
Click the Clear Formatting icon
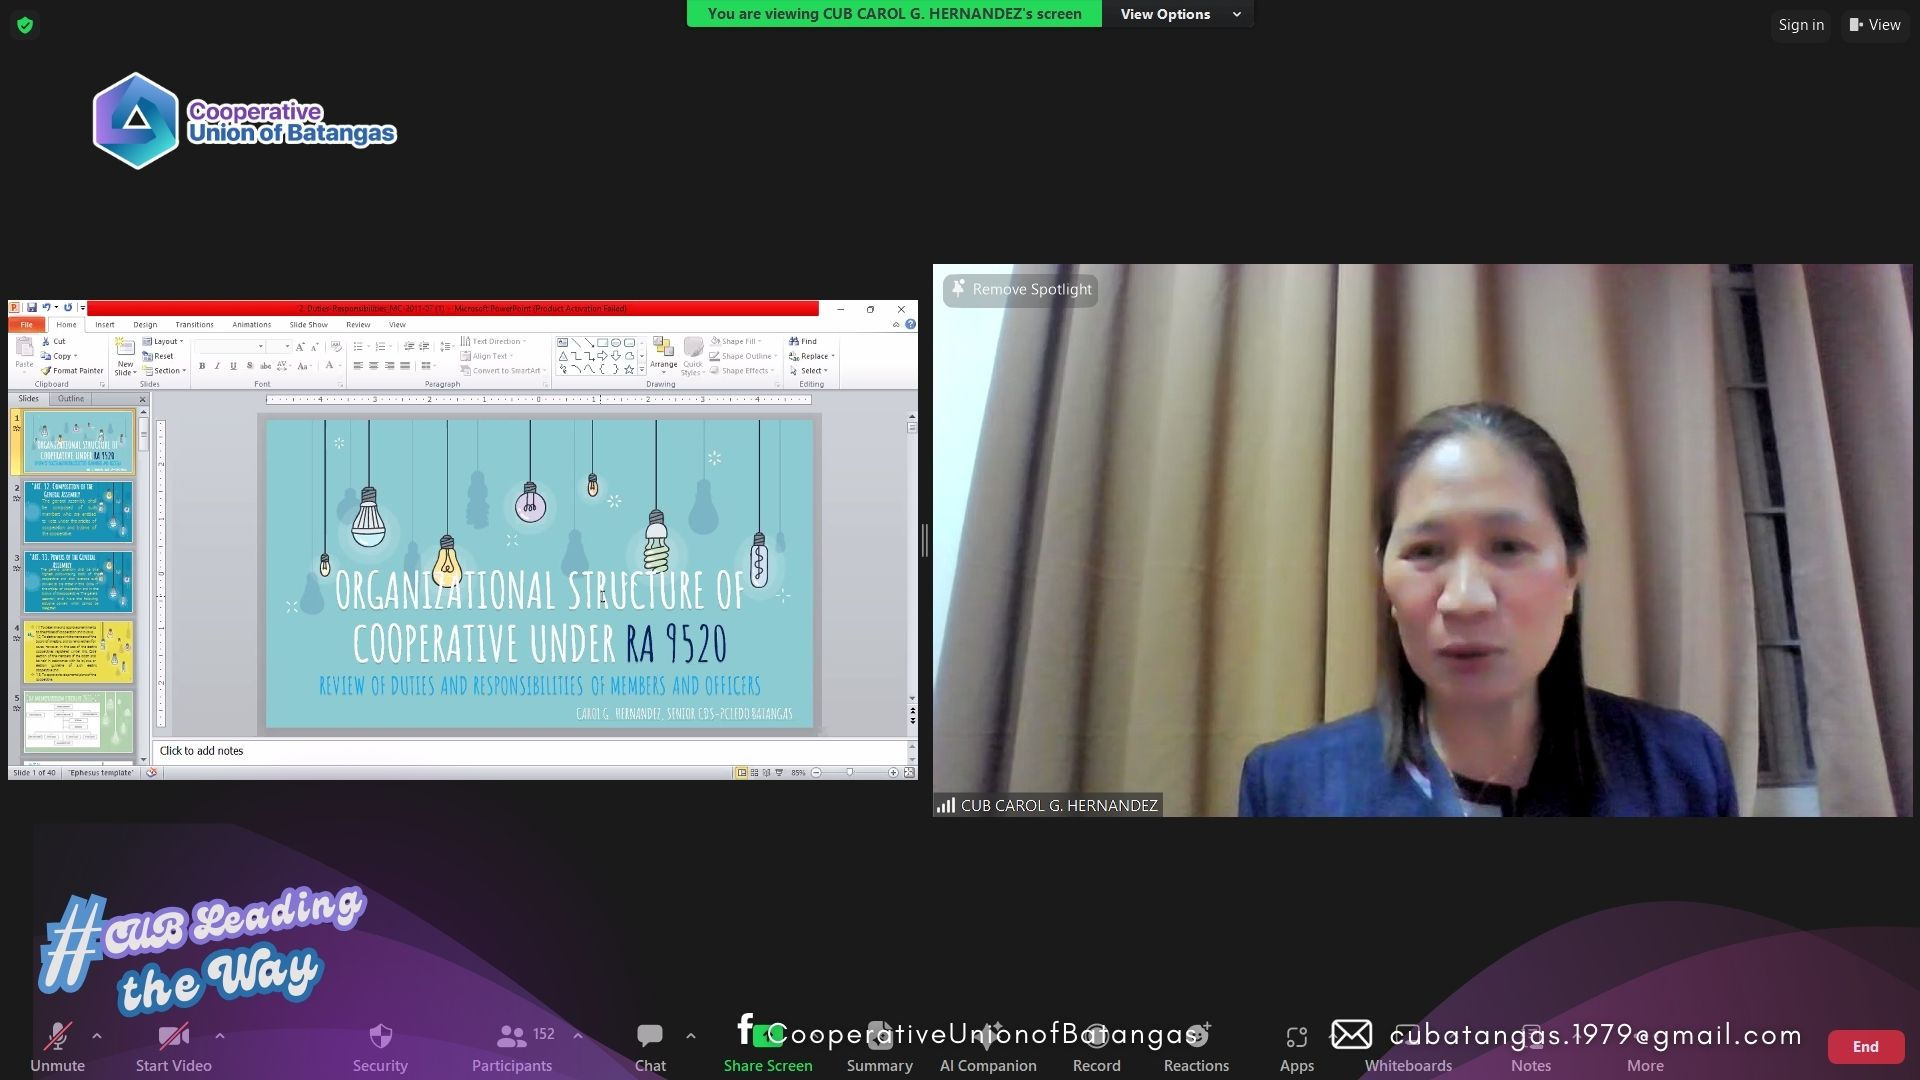point(335,346)
